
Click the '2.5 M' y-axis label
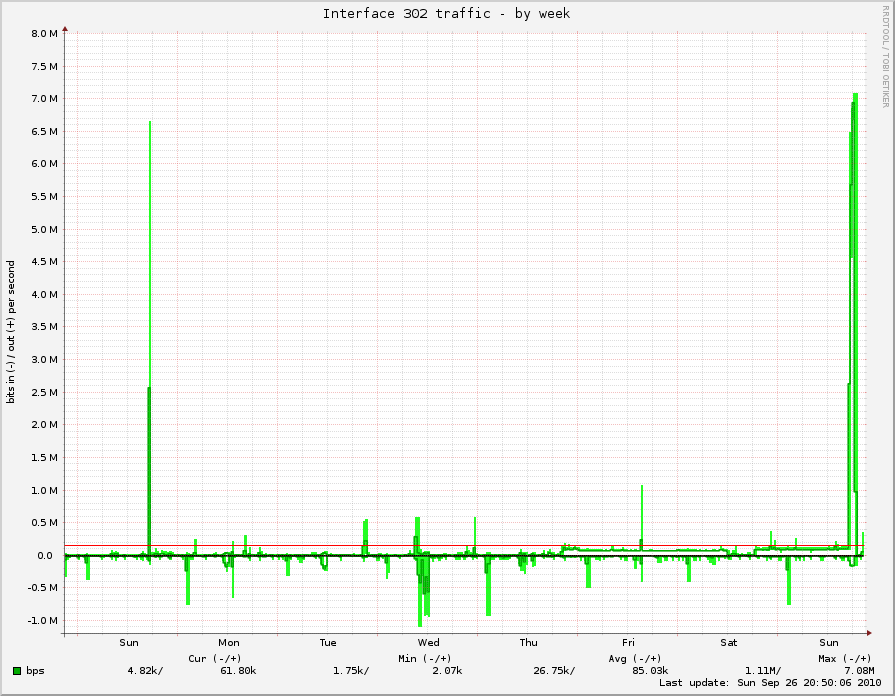[45, 393]
